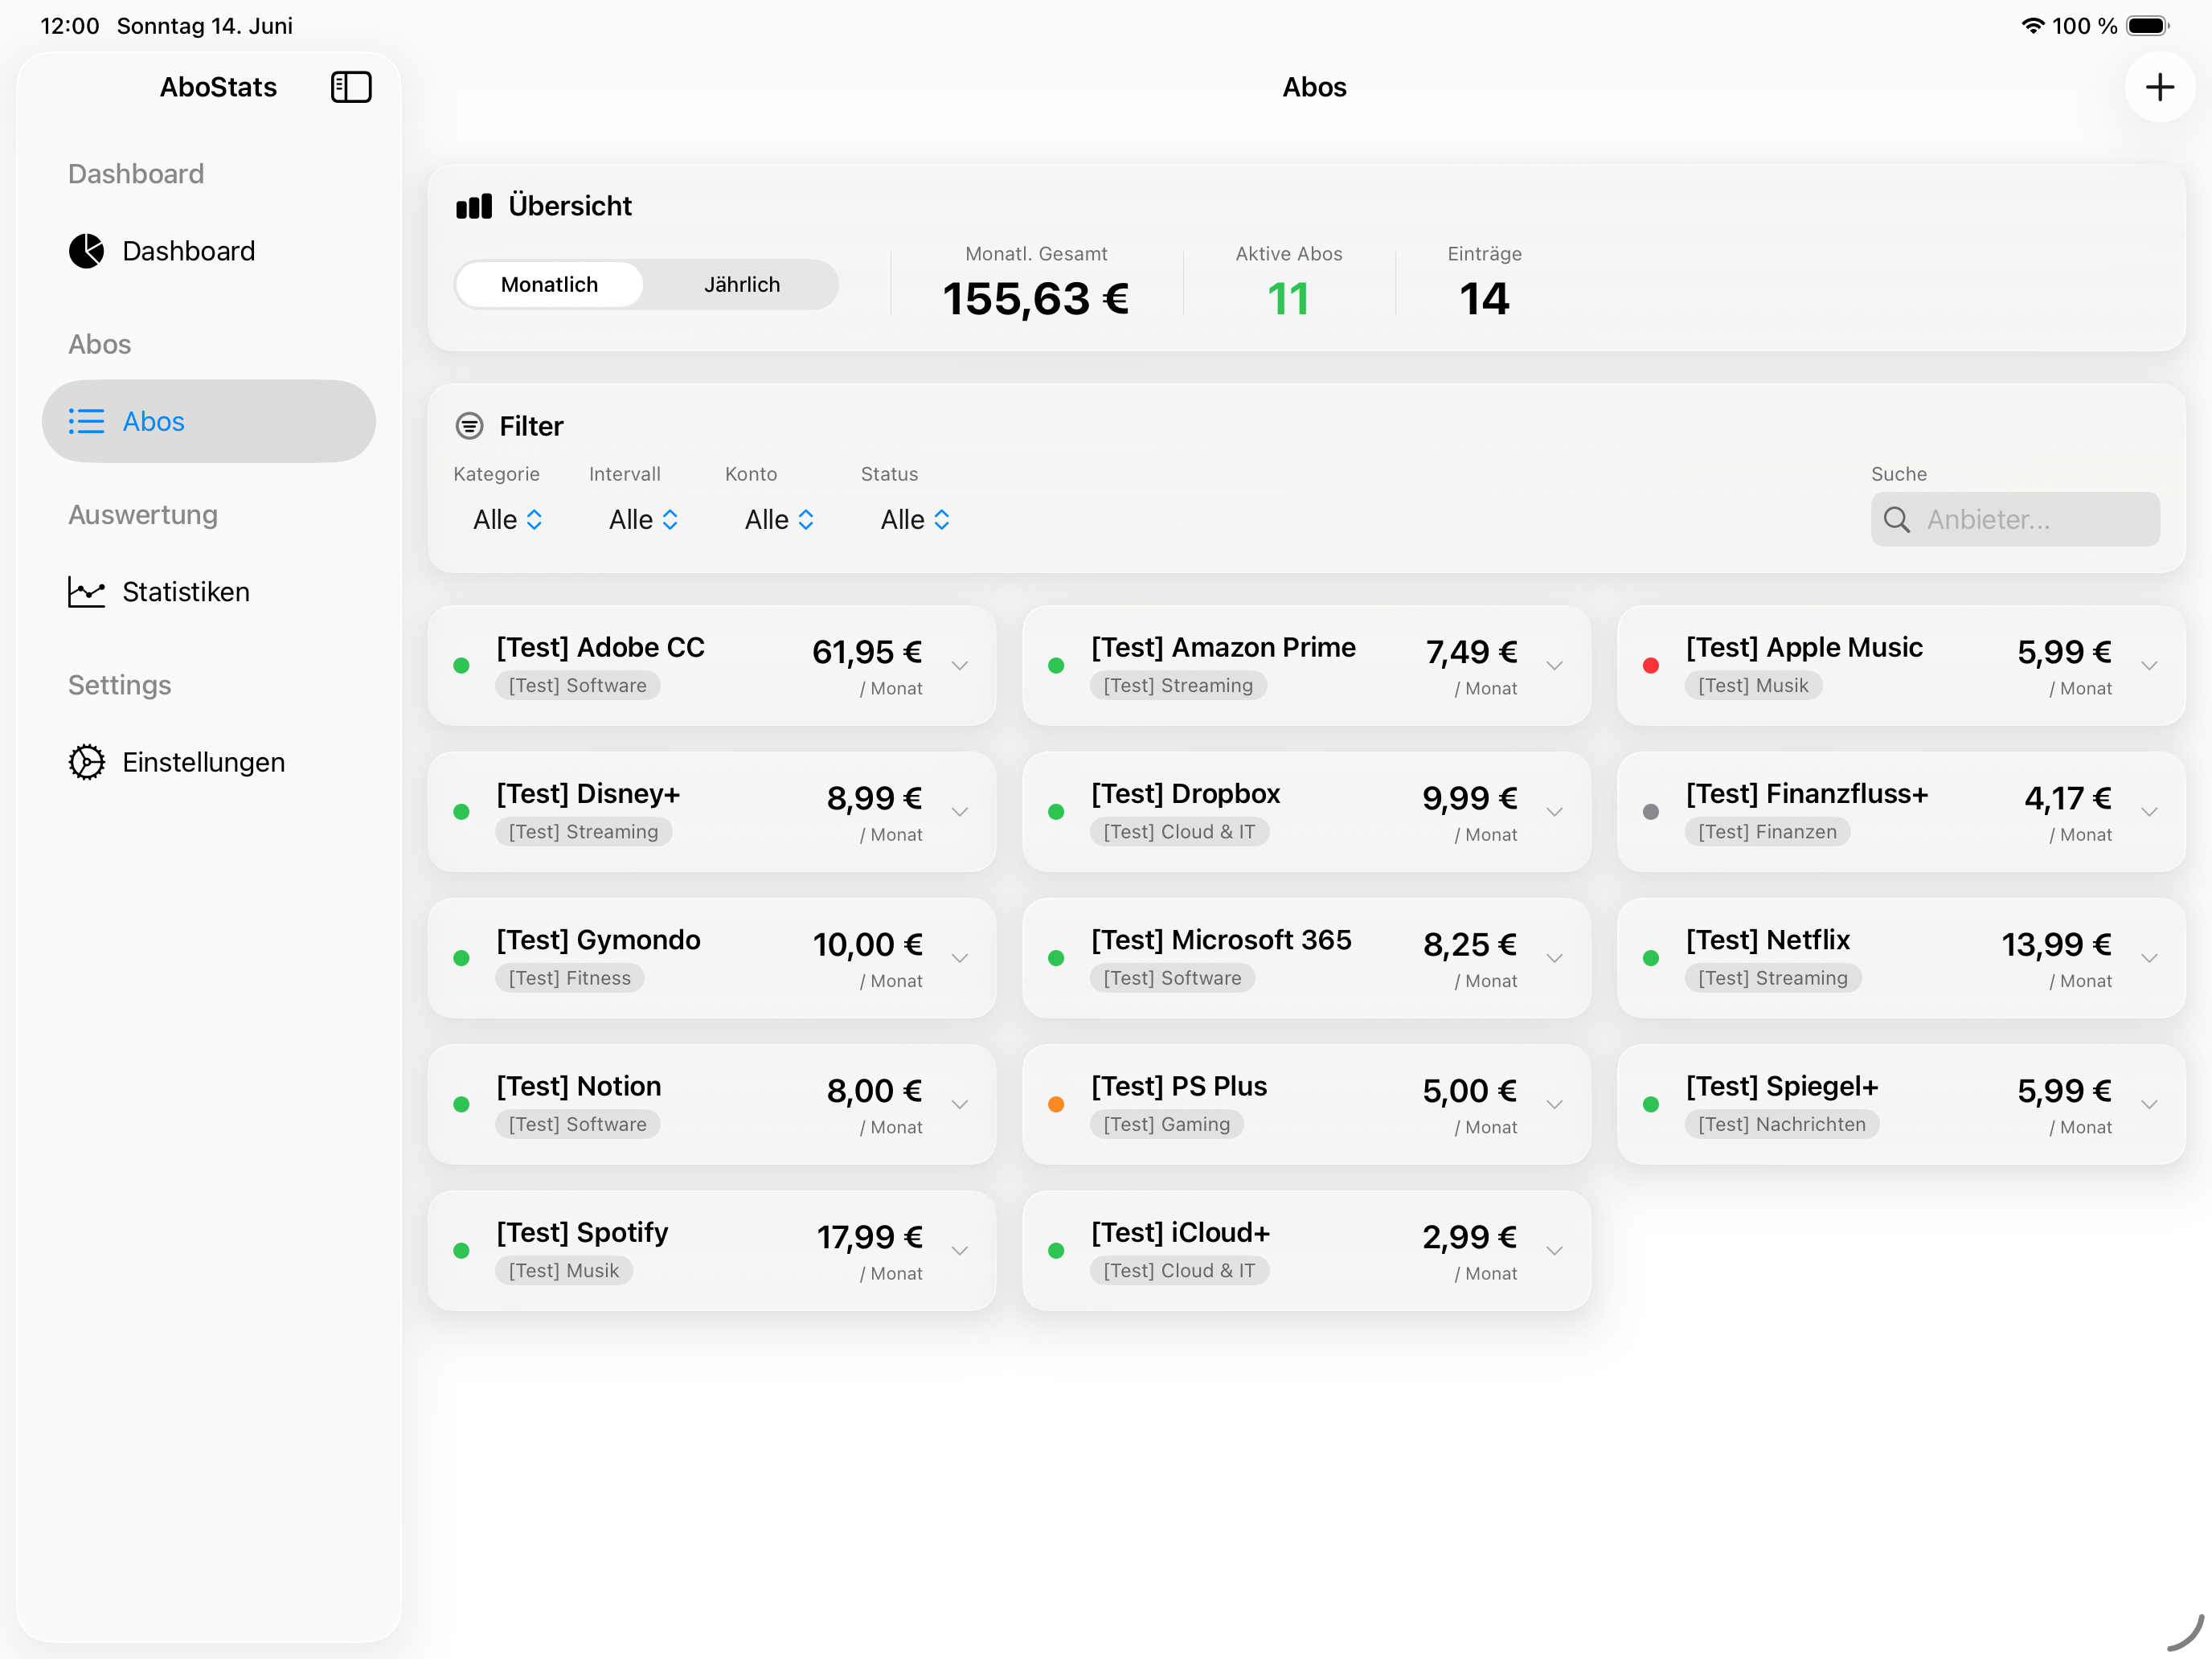
Task: Click the orange status dot of PS Plus
Action: click(1056, 1104)
